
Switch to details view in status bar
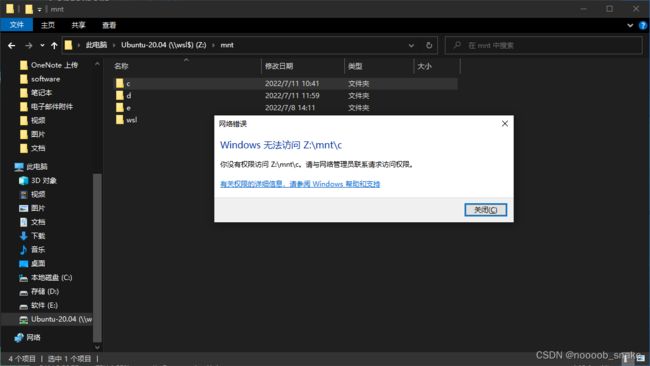tap(626, 359)
